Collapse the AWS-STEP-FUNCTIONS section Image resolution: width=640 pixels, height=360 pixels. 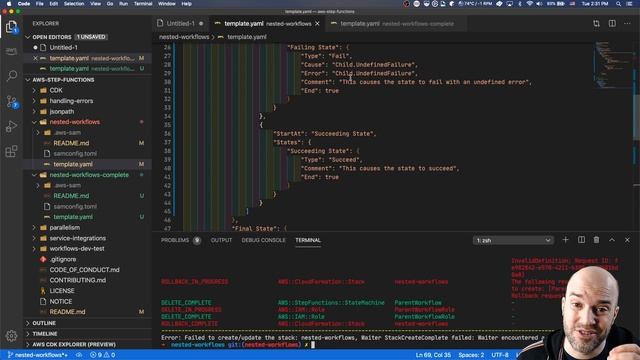28,80
